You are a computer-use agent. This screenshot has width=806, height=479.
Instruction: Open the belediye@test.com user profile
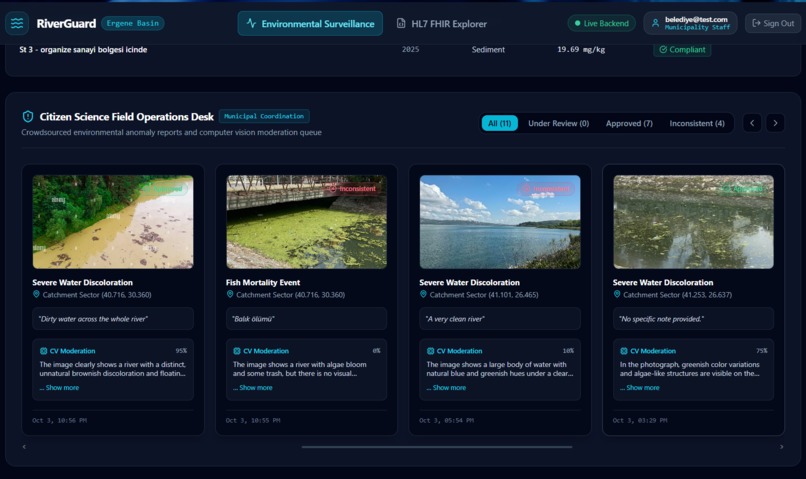(x=690, y=23)
